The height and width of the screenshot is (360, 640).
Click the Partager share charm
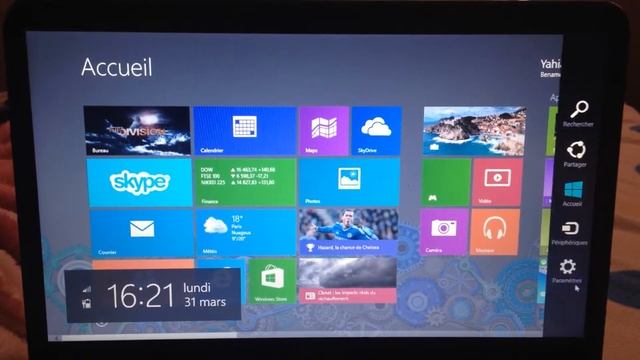[576, 154]
